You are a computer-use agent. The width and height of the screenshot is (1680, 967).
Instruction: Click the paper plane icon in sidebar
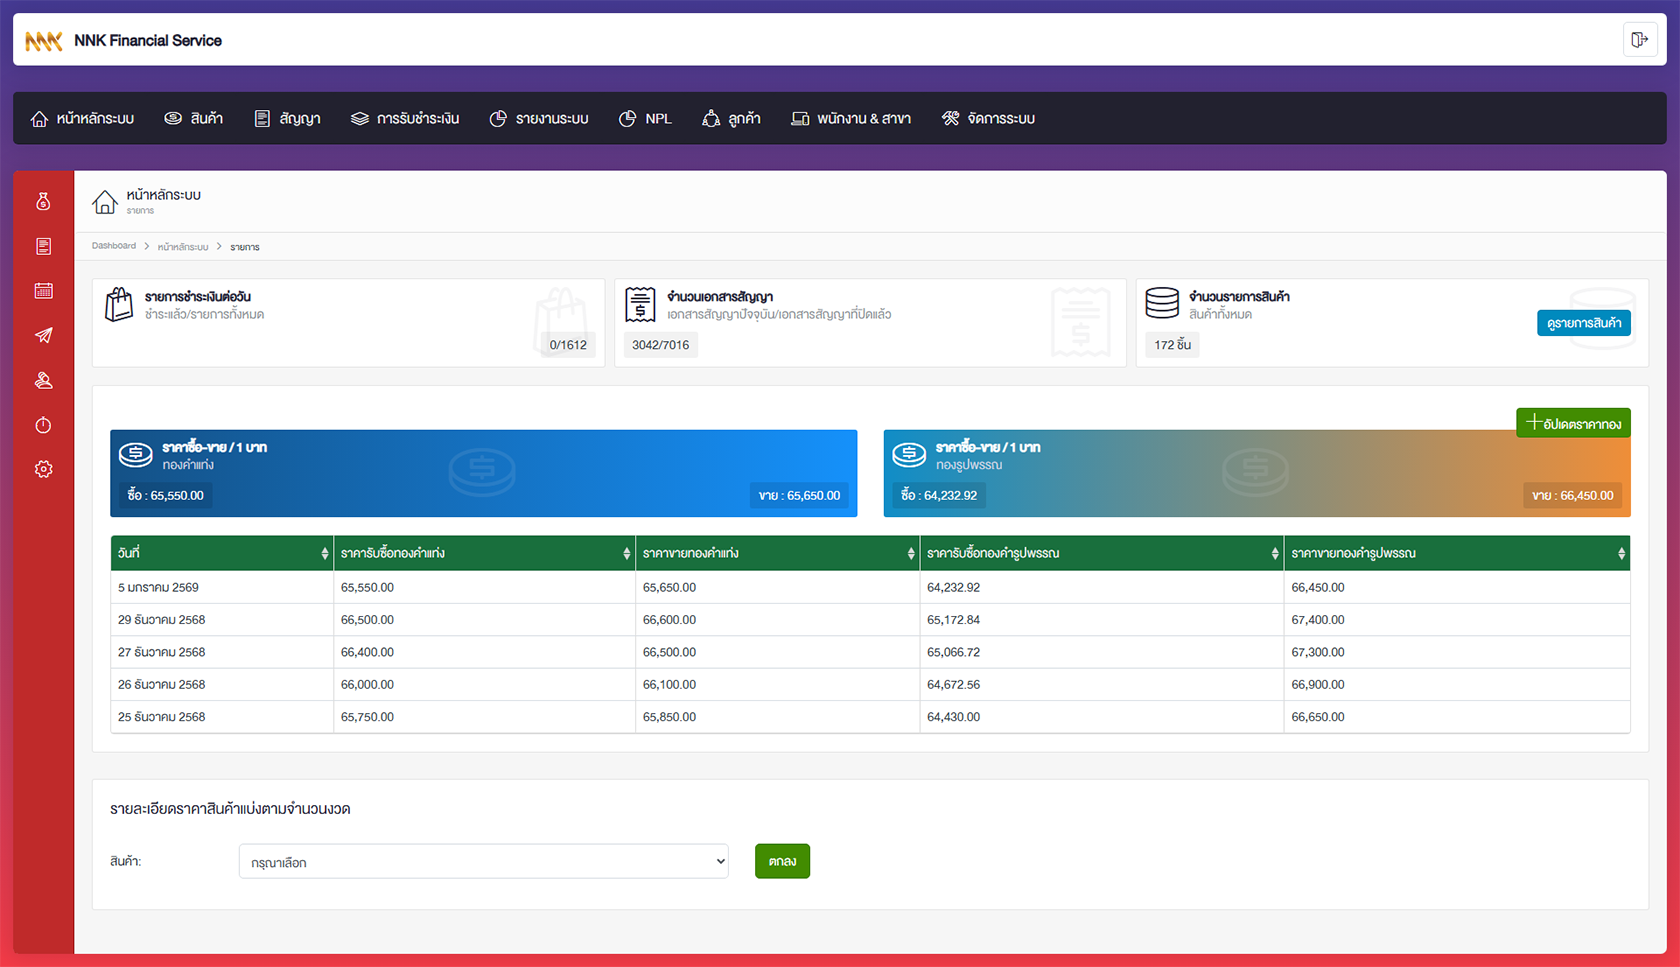pos(43,336)
